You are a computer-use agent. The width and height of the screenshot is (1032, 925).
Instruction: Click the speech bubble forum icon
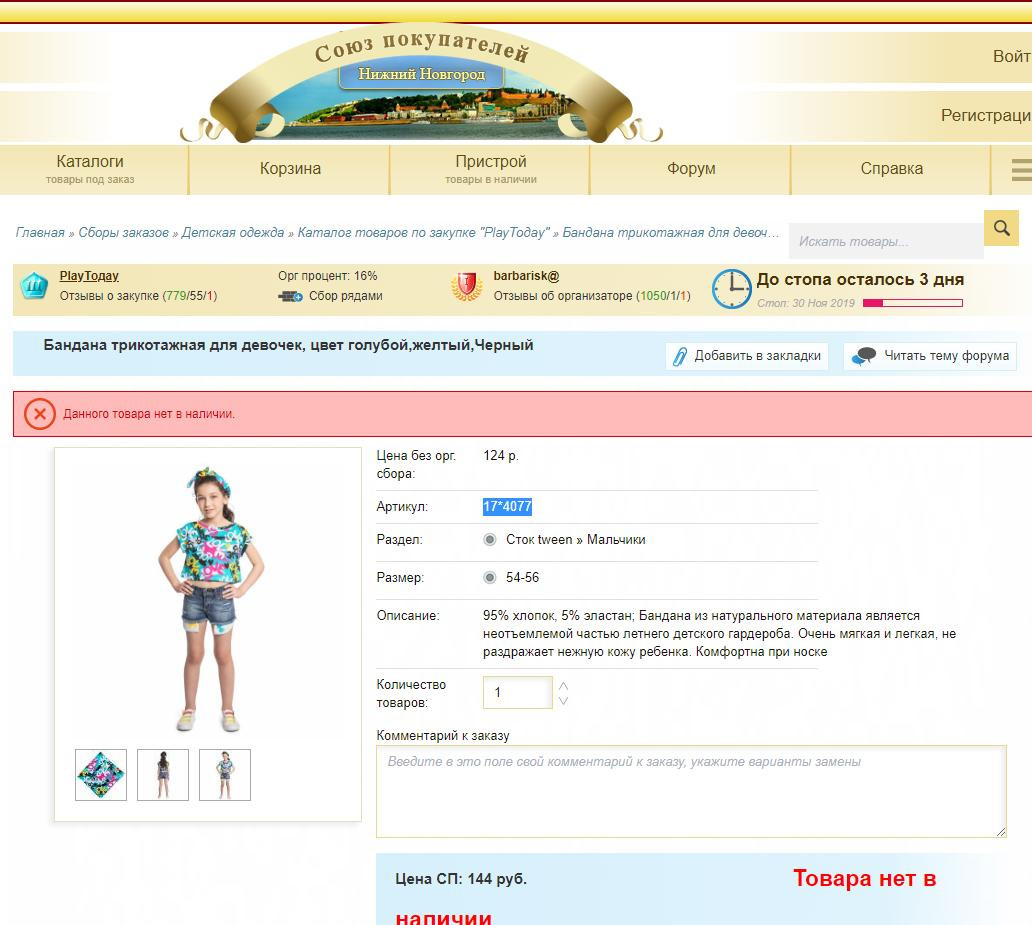click(864, 356)
